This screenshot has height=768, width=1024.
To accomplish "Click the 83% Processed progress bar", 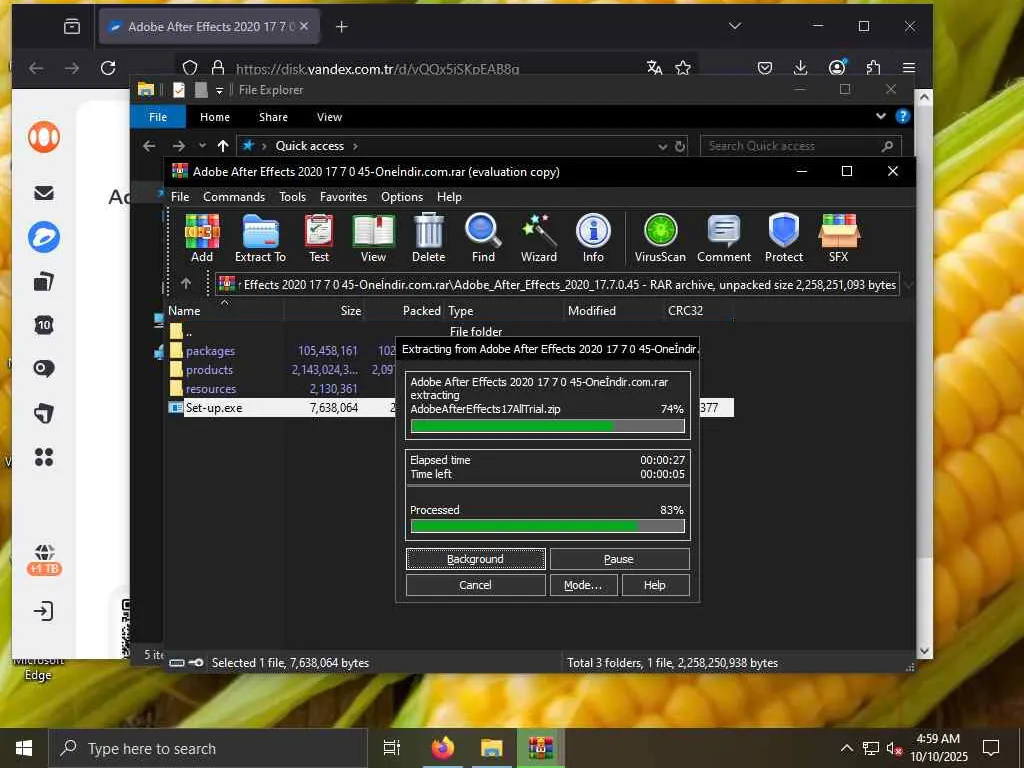I will click(x=547, y=526).
